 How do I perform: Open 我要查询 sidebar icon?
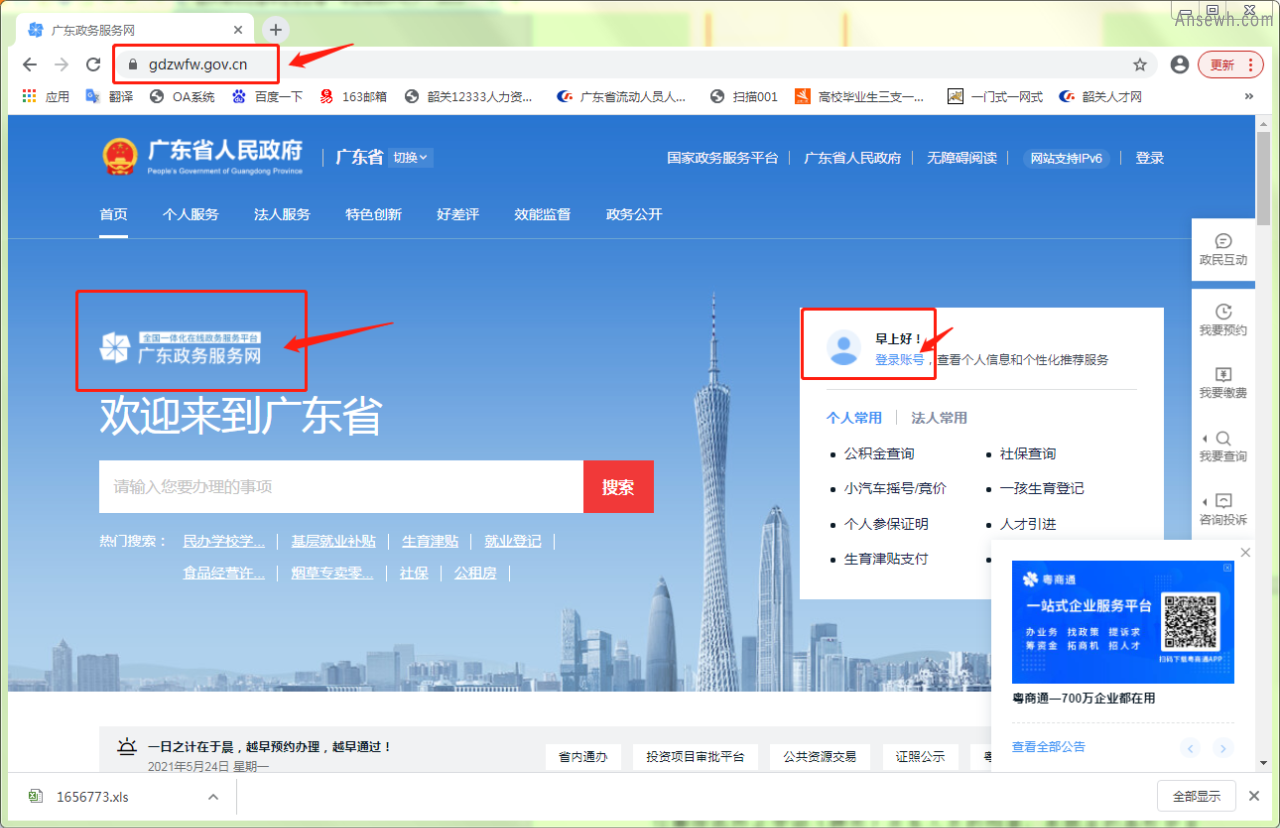click(x=1223, y=446)
